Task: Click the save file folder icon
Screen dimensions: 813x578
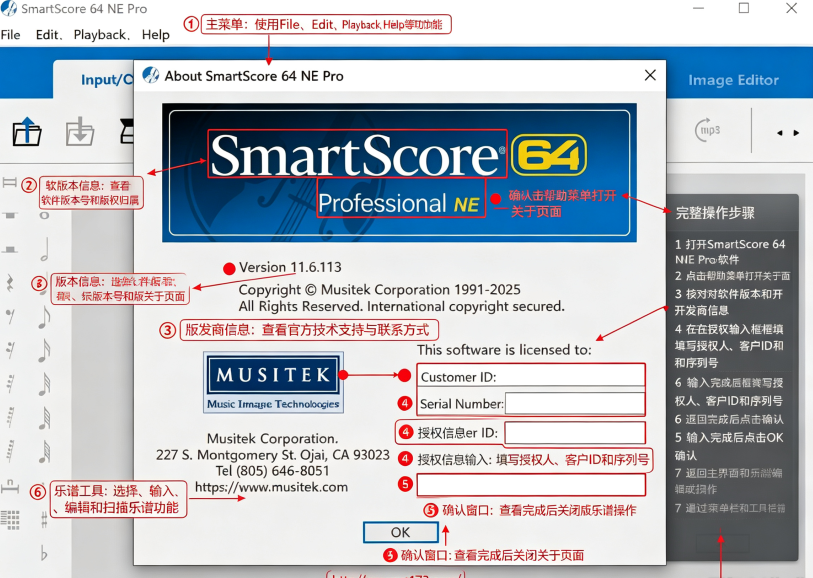Action: point(79,132)
